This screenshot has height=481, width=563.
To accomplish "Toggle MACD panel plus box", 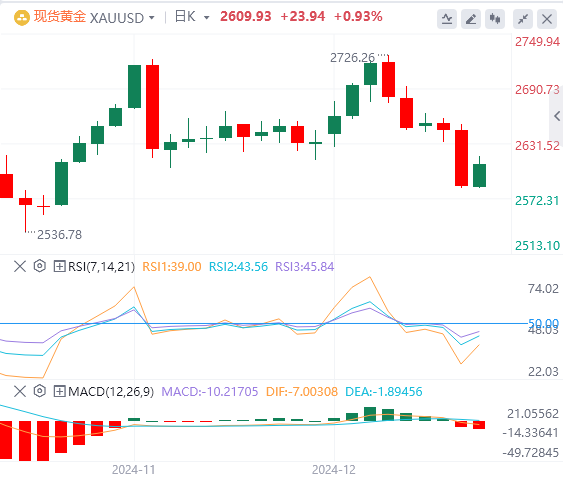I will tap(59, 391).
